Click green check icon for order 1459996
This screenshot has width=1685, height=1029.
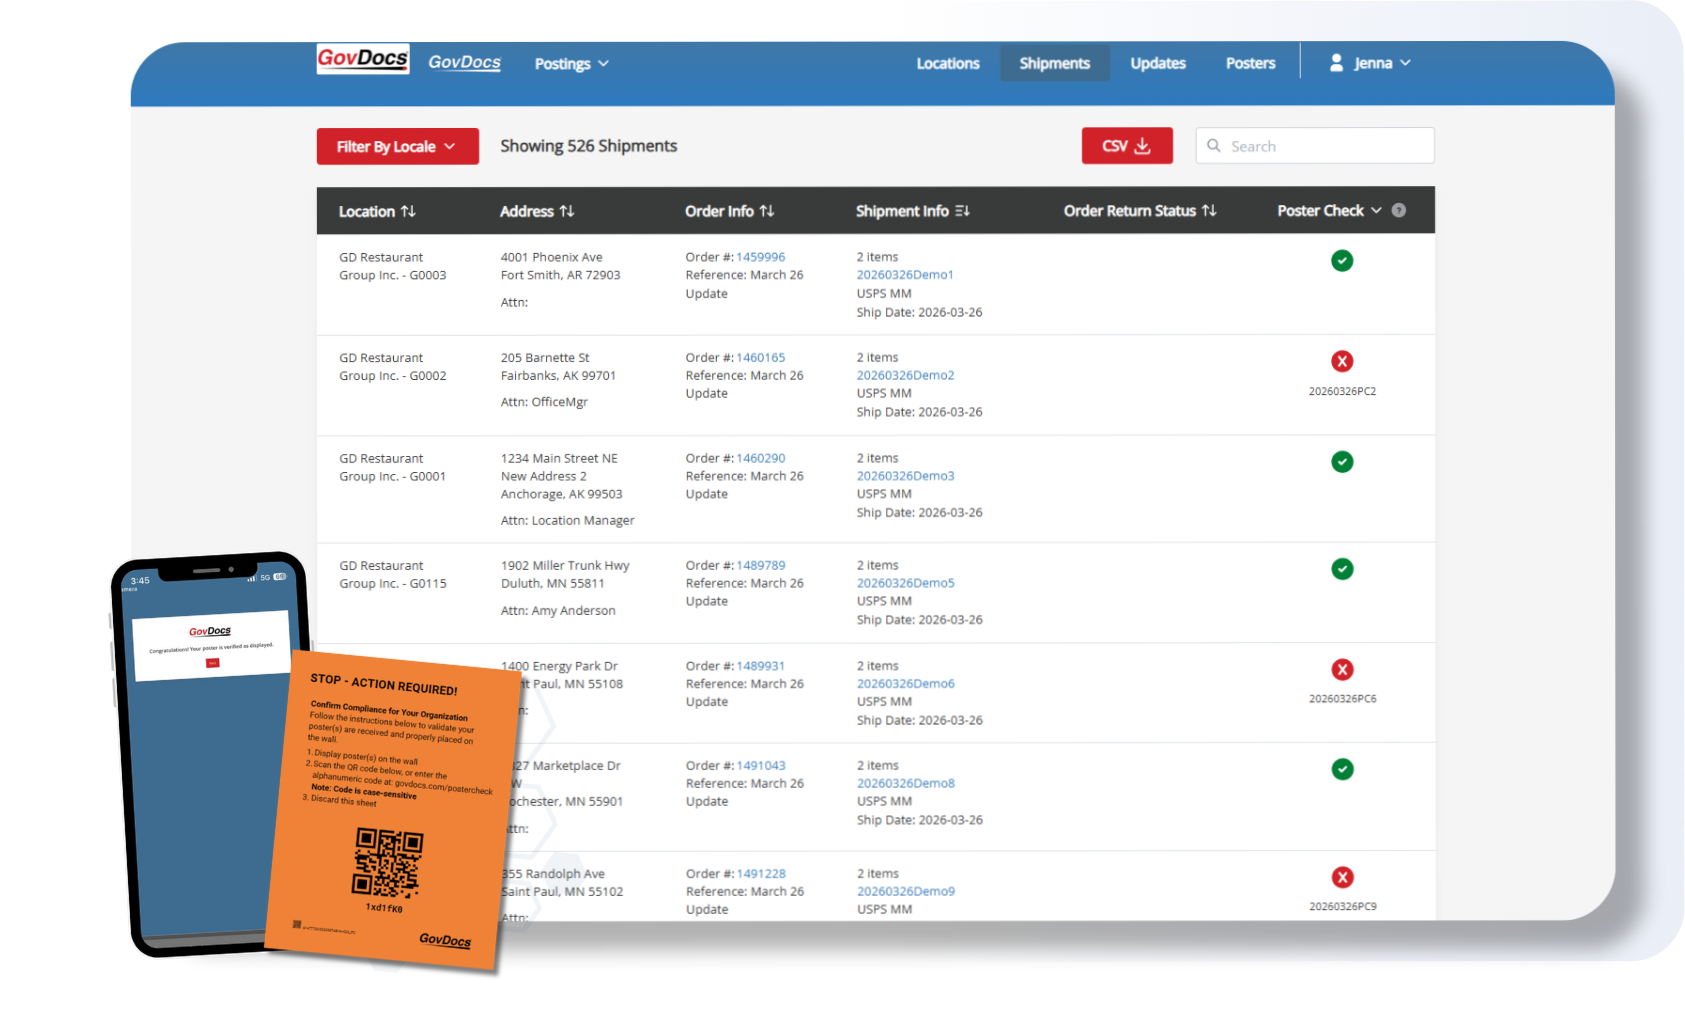[1342, 261]
